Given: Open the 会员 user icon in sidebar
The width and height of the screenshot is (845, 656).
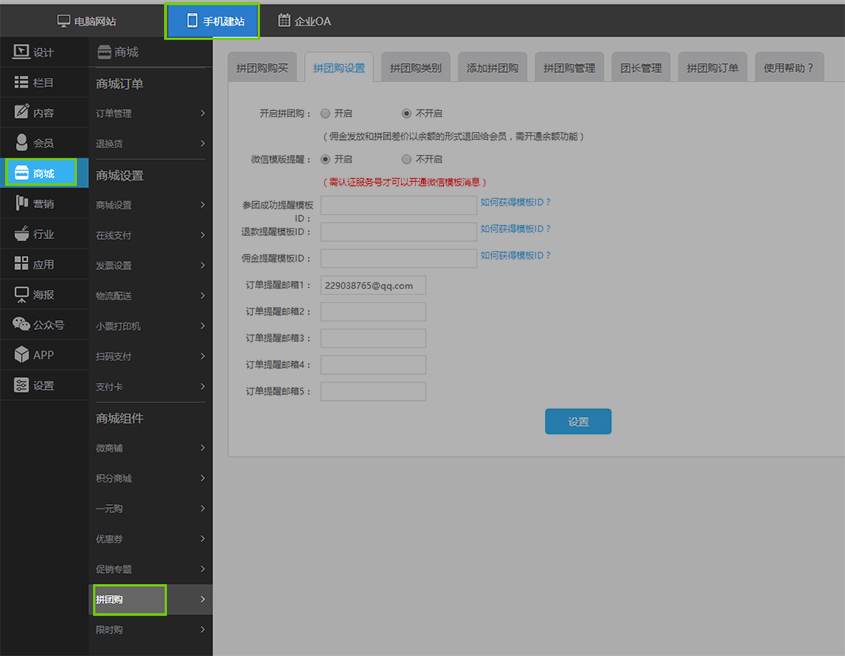Looking at the screenshot, I should tap(21, 142).
